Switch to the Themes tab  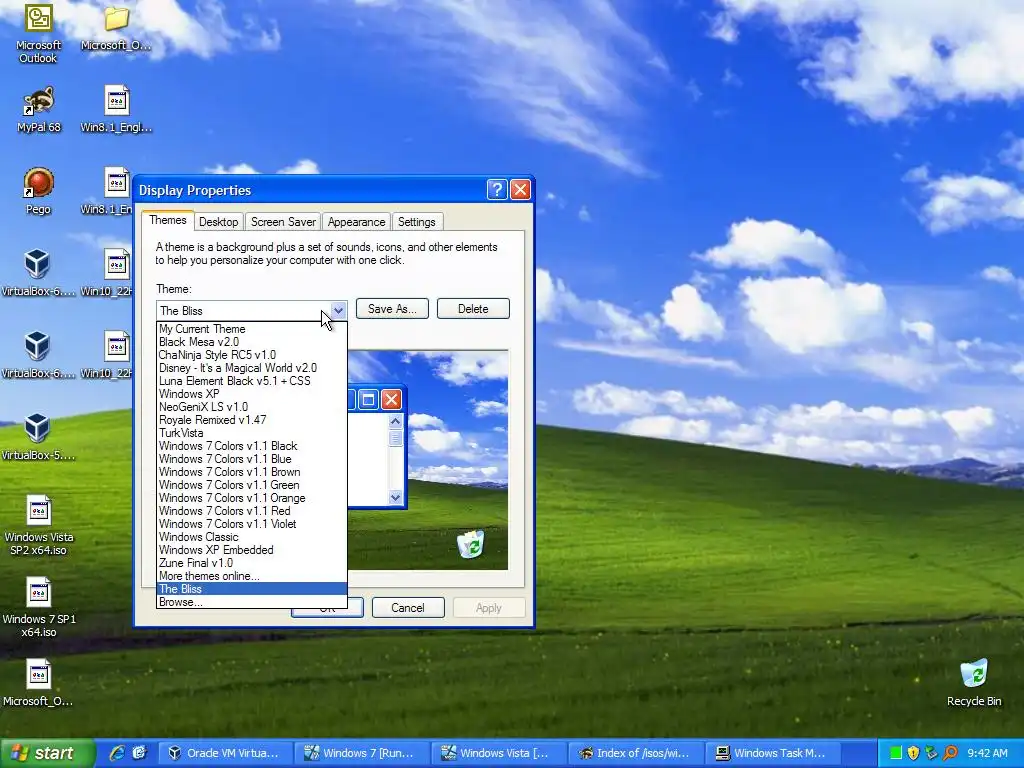168,220
